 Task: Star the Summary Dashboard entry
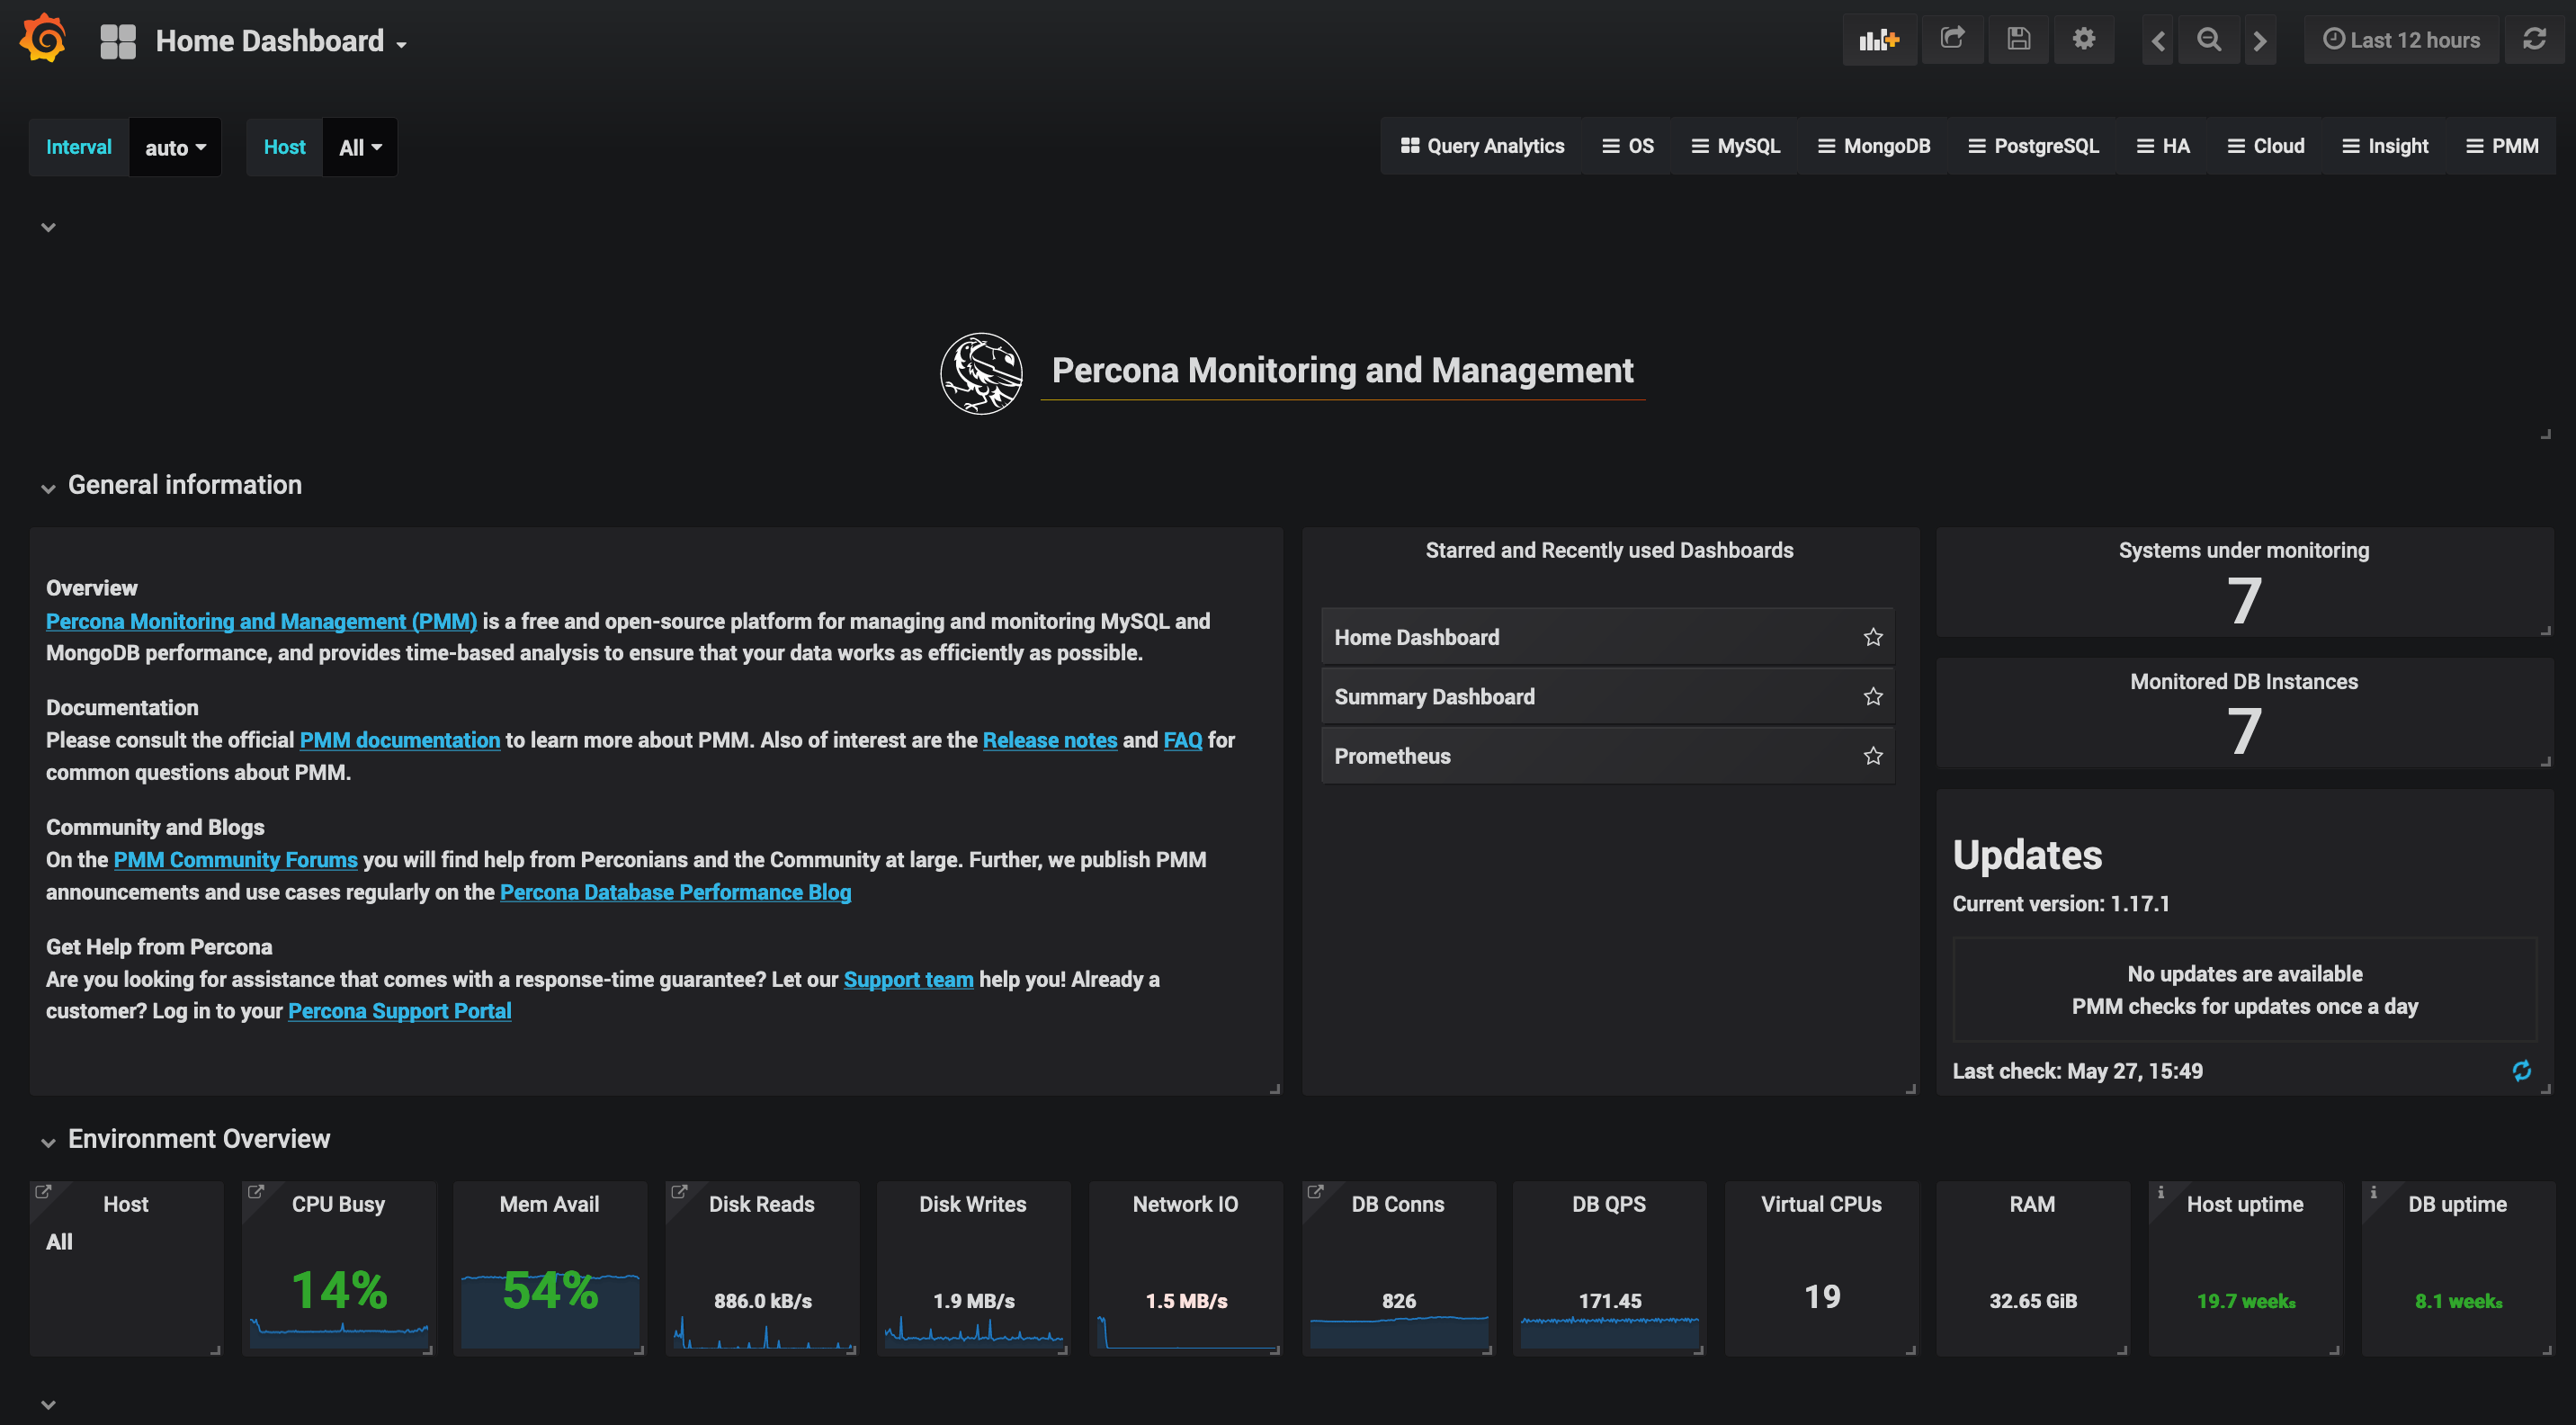[1873, 696]
